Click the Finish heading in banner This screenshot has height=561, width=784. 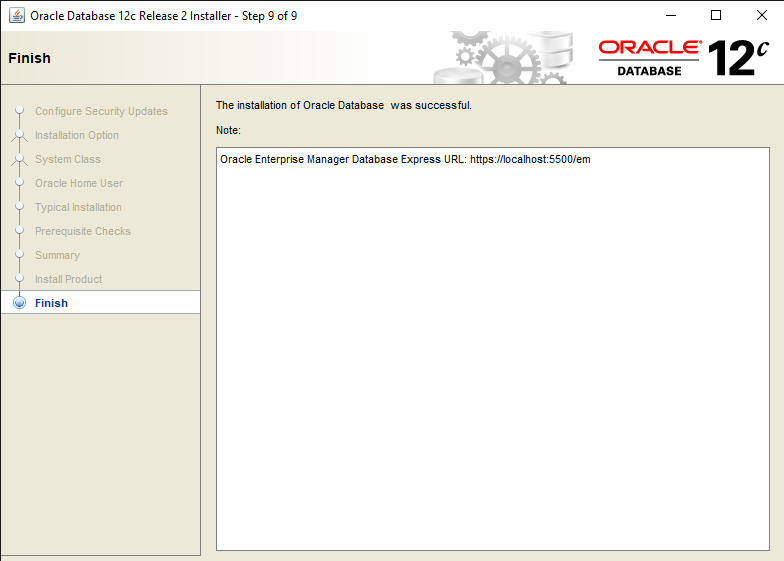coord(30,58)
